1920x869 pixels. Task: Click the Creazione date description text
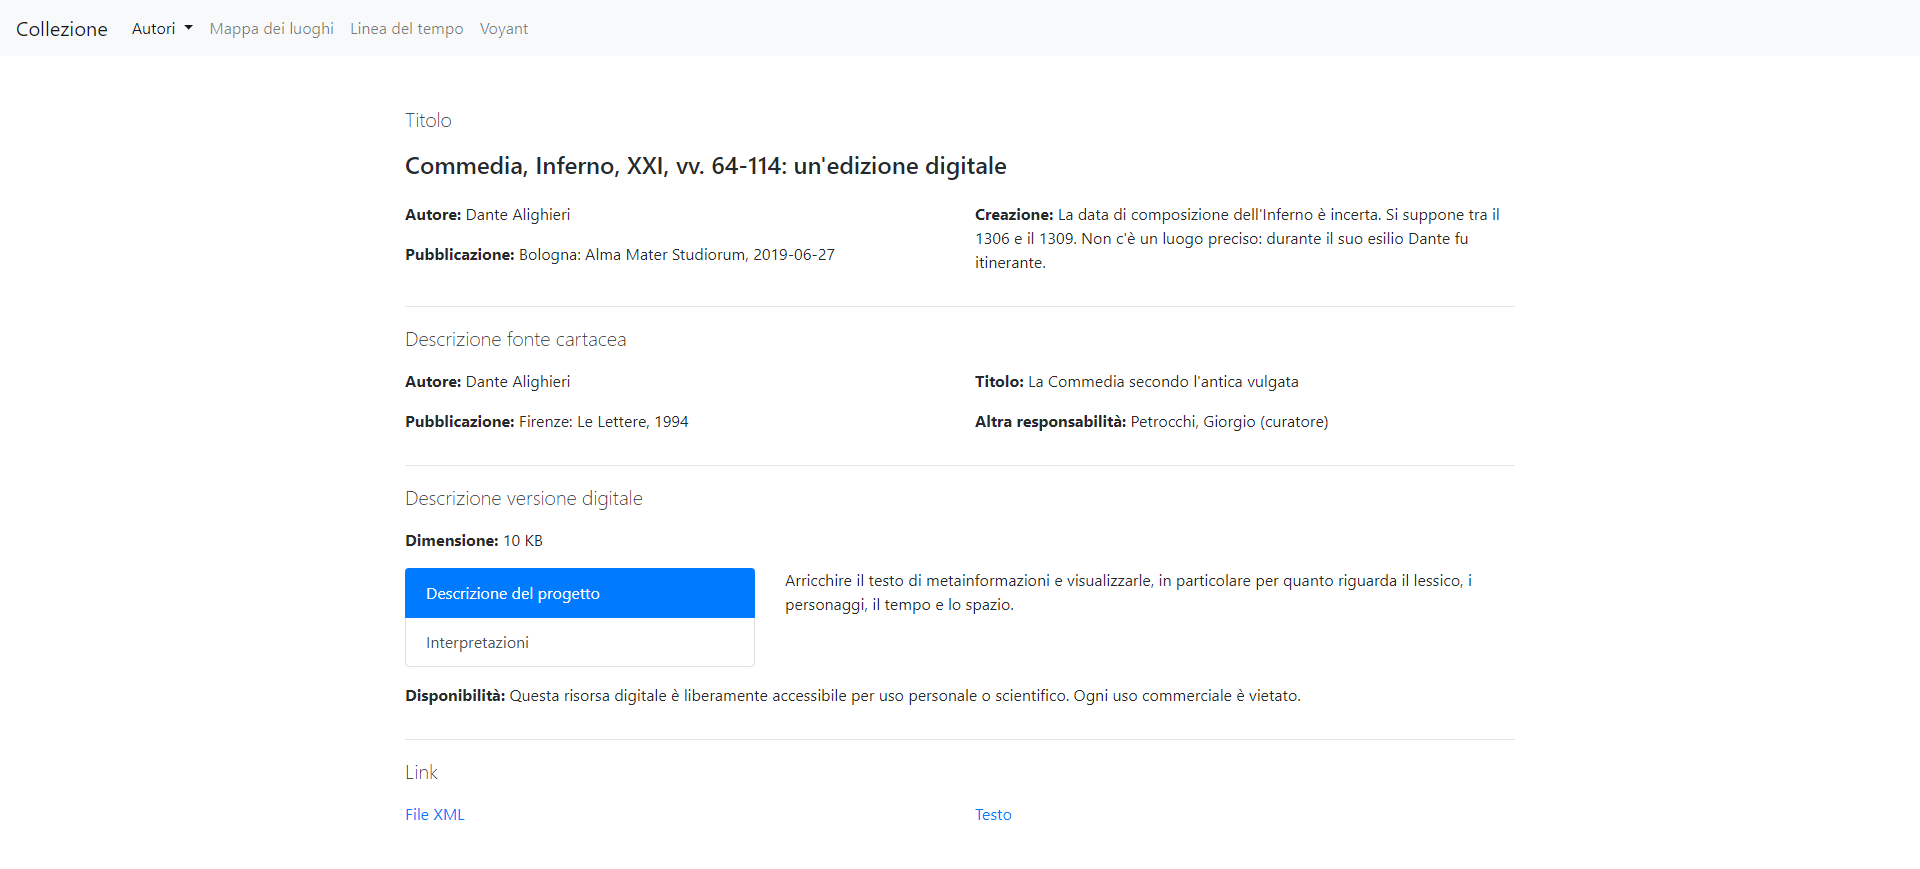(1238, 239)
